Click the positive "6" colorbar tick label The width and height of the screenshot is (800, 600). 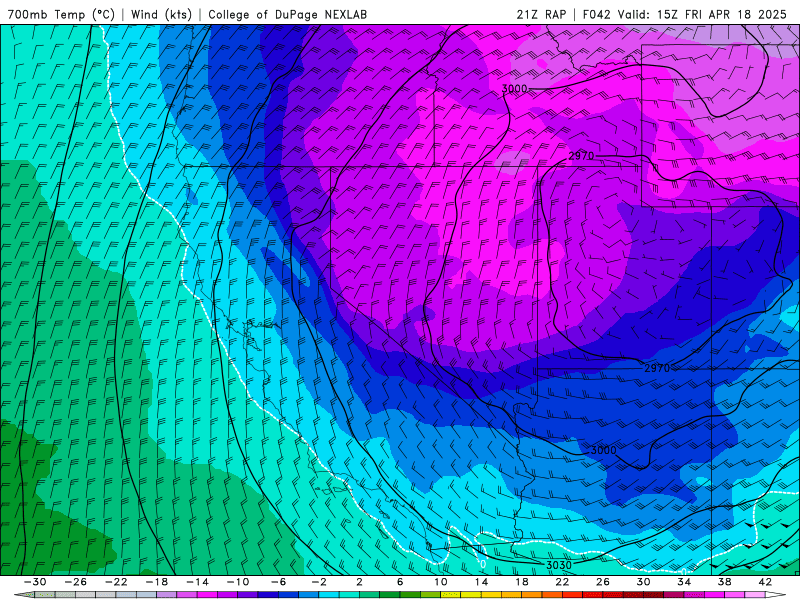[x=400, y=582]
